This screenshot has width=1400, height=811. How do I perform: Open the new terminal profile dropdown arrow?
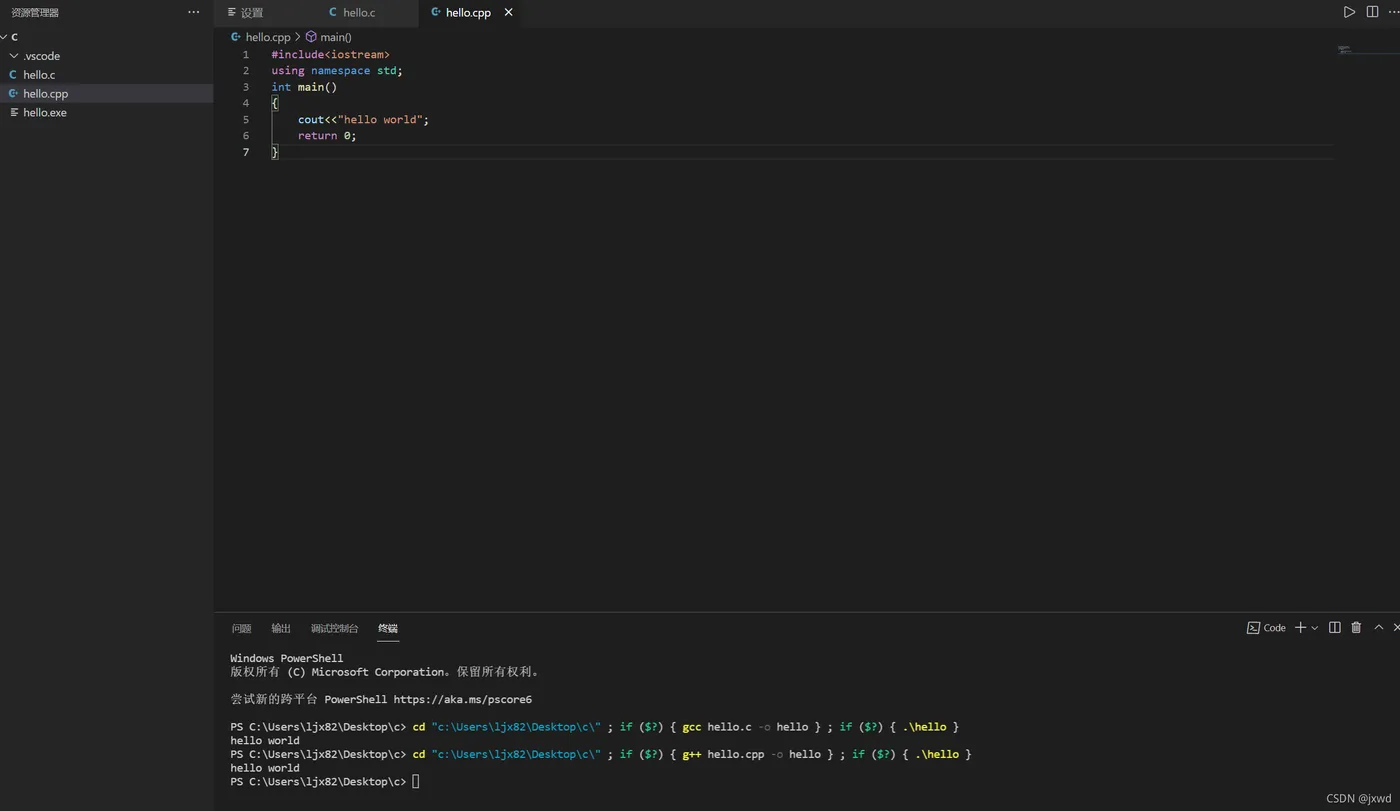pos(1314,628)
